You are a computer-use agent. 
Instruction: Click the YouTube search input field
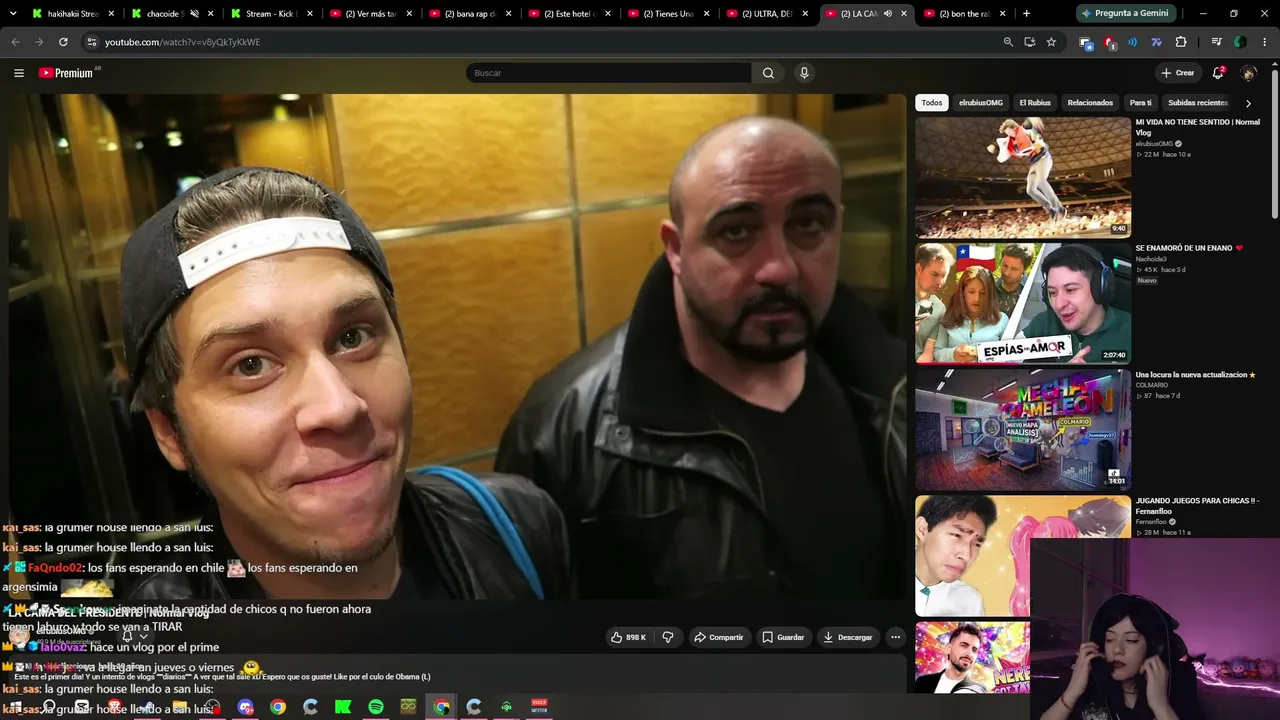coord(608,73)
